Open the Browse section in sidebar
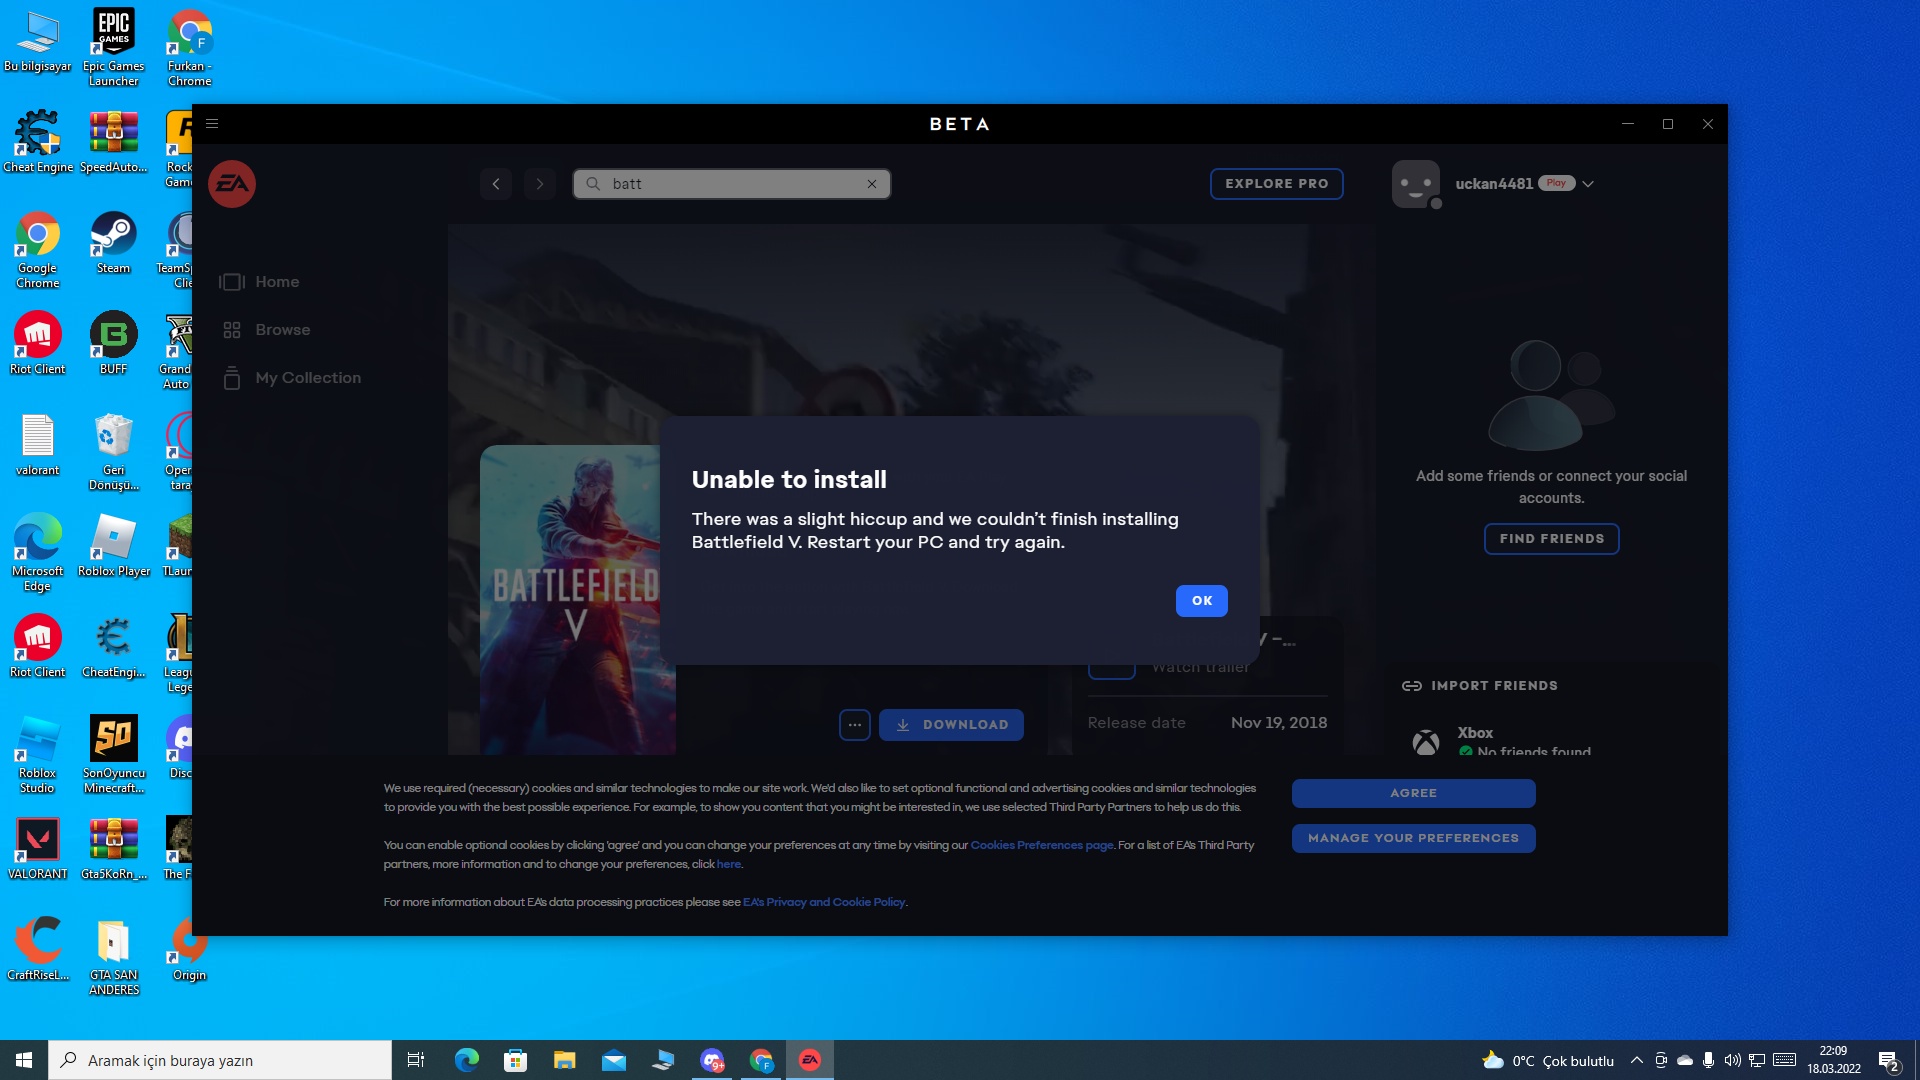This screenshot has width=1920, height=1080. click(266, 330)
